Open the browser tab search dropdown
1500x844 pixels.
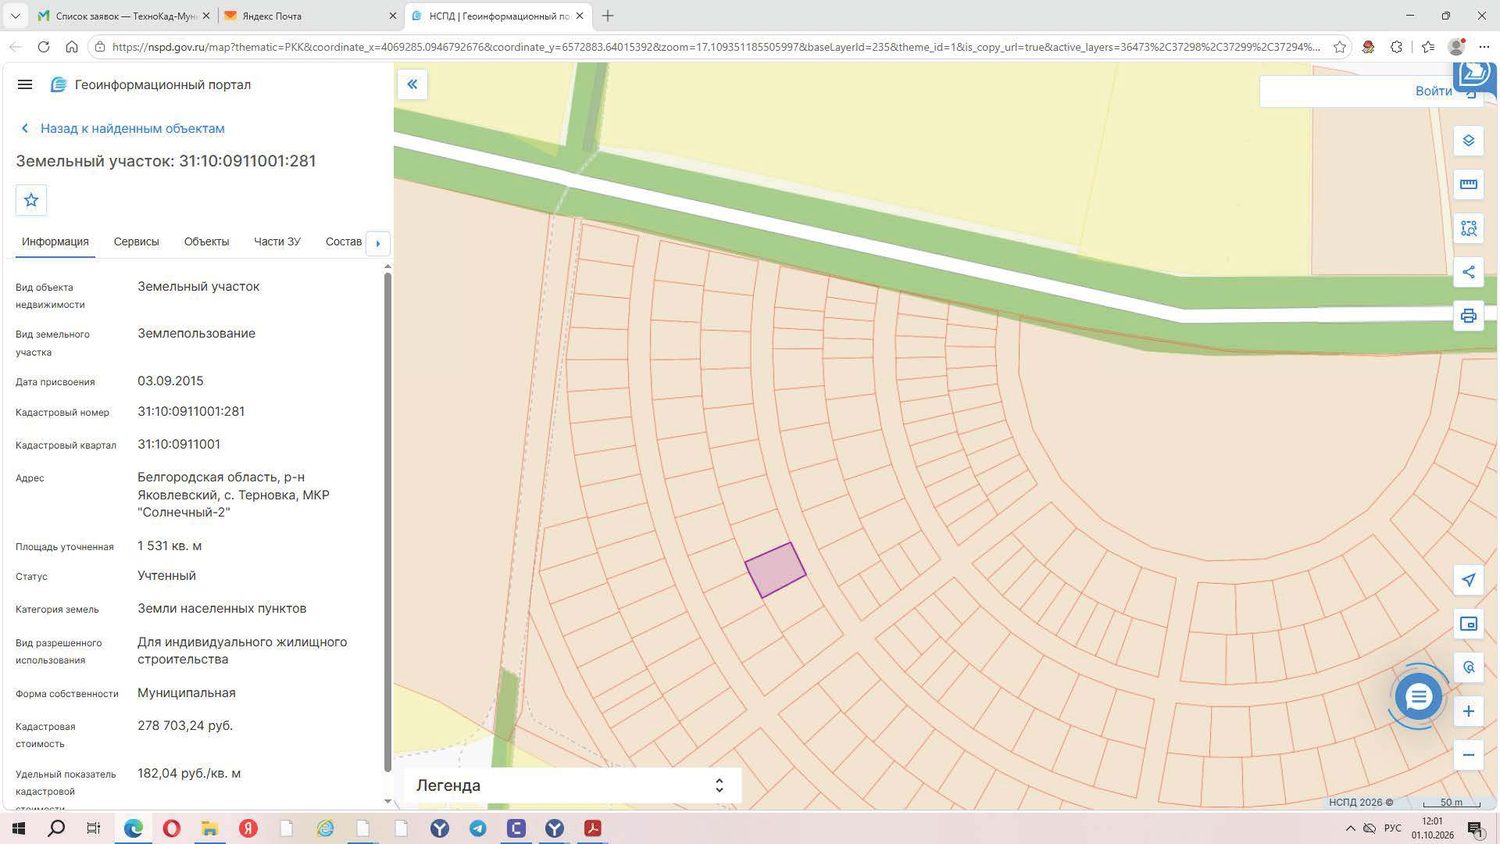15,16
